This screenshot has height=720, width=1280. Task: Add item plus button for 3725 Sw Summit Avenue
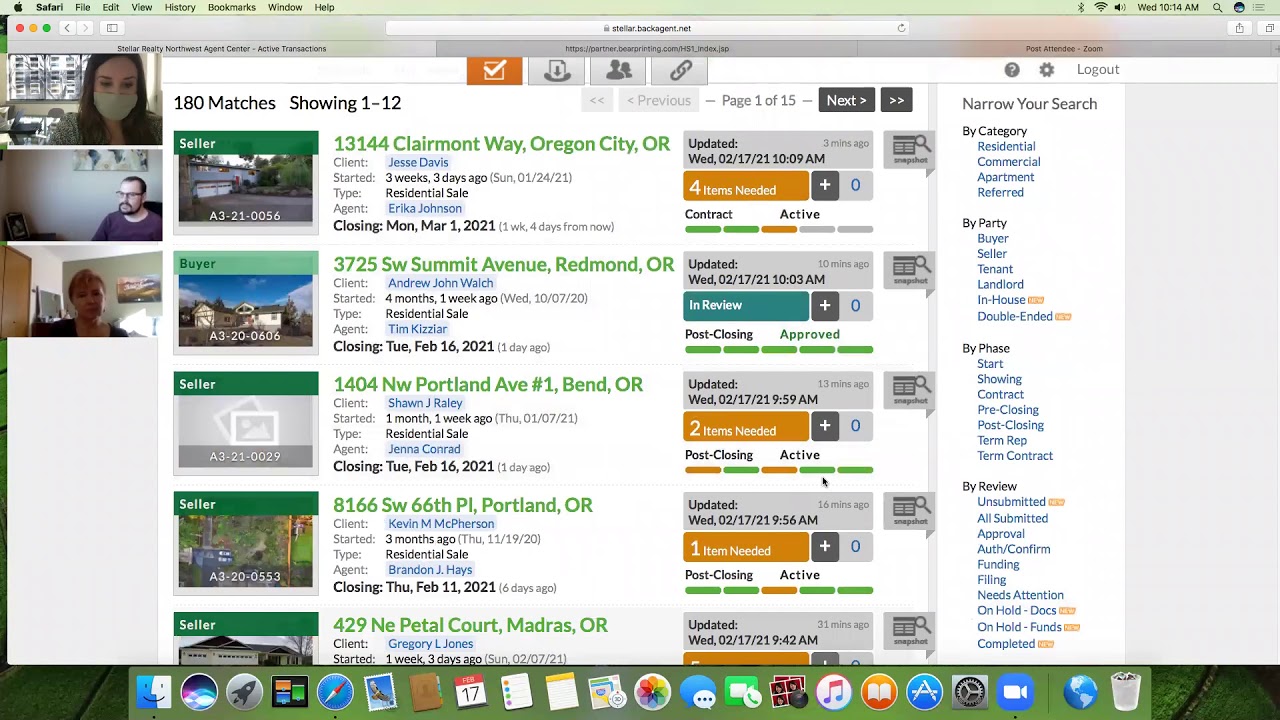pos(824,305)
